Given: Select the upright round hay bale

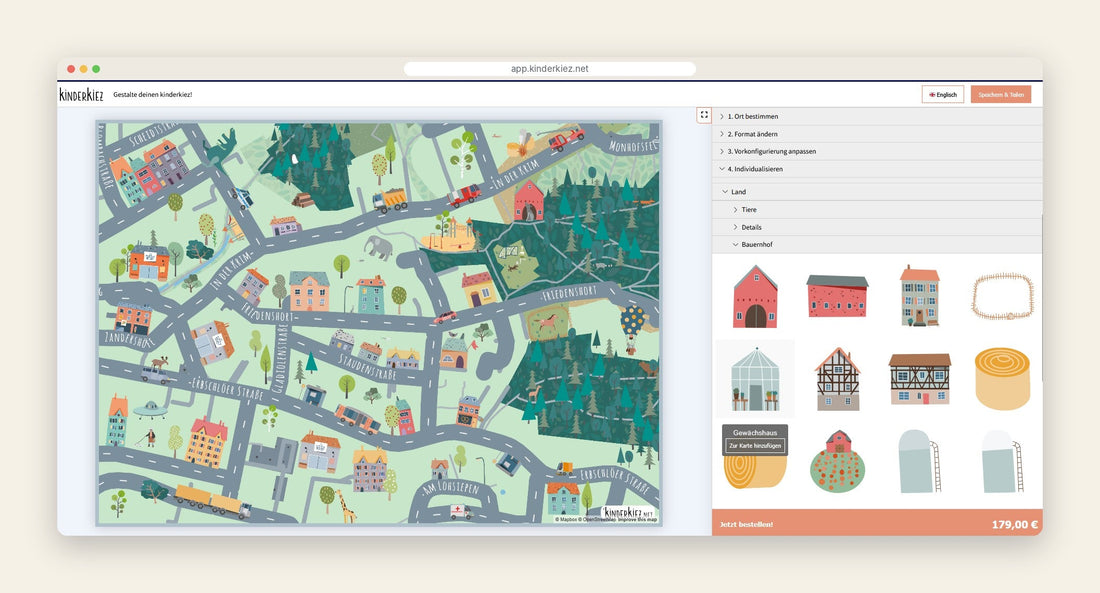Looking at the screenshot, I should point(1002,379).
